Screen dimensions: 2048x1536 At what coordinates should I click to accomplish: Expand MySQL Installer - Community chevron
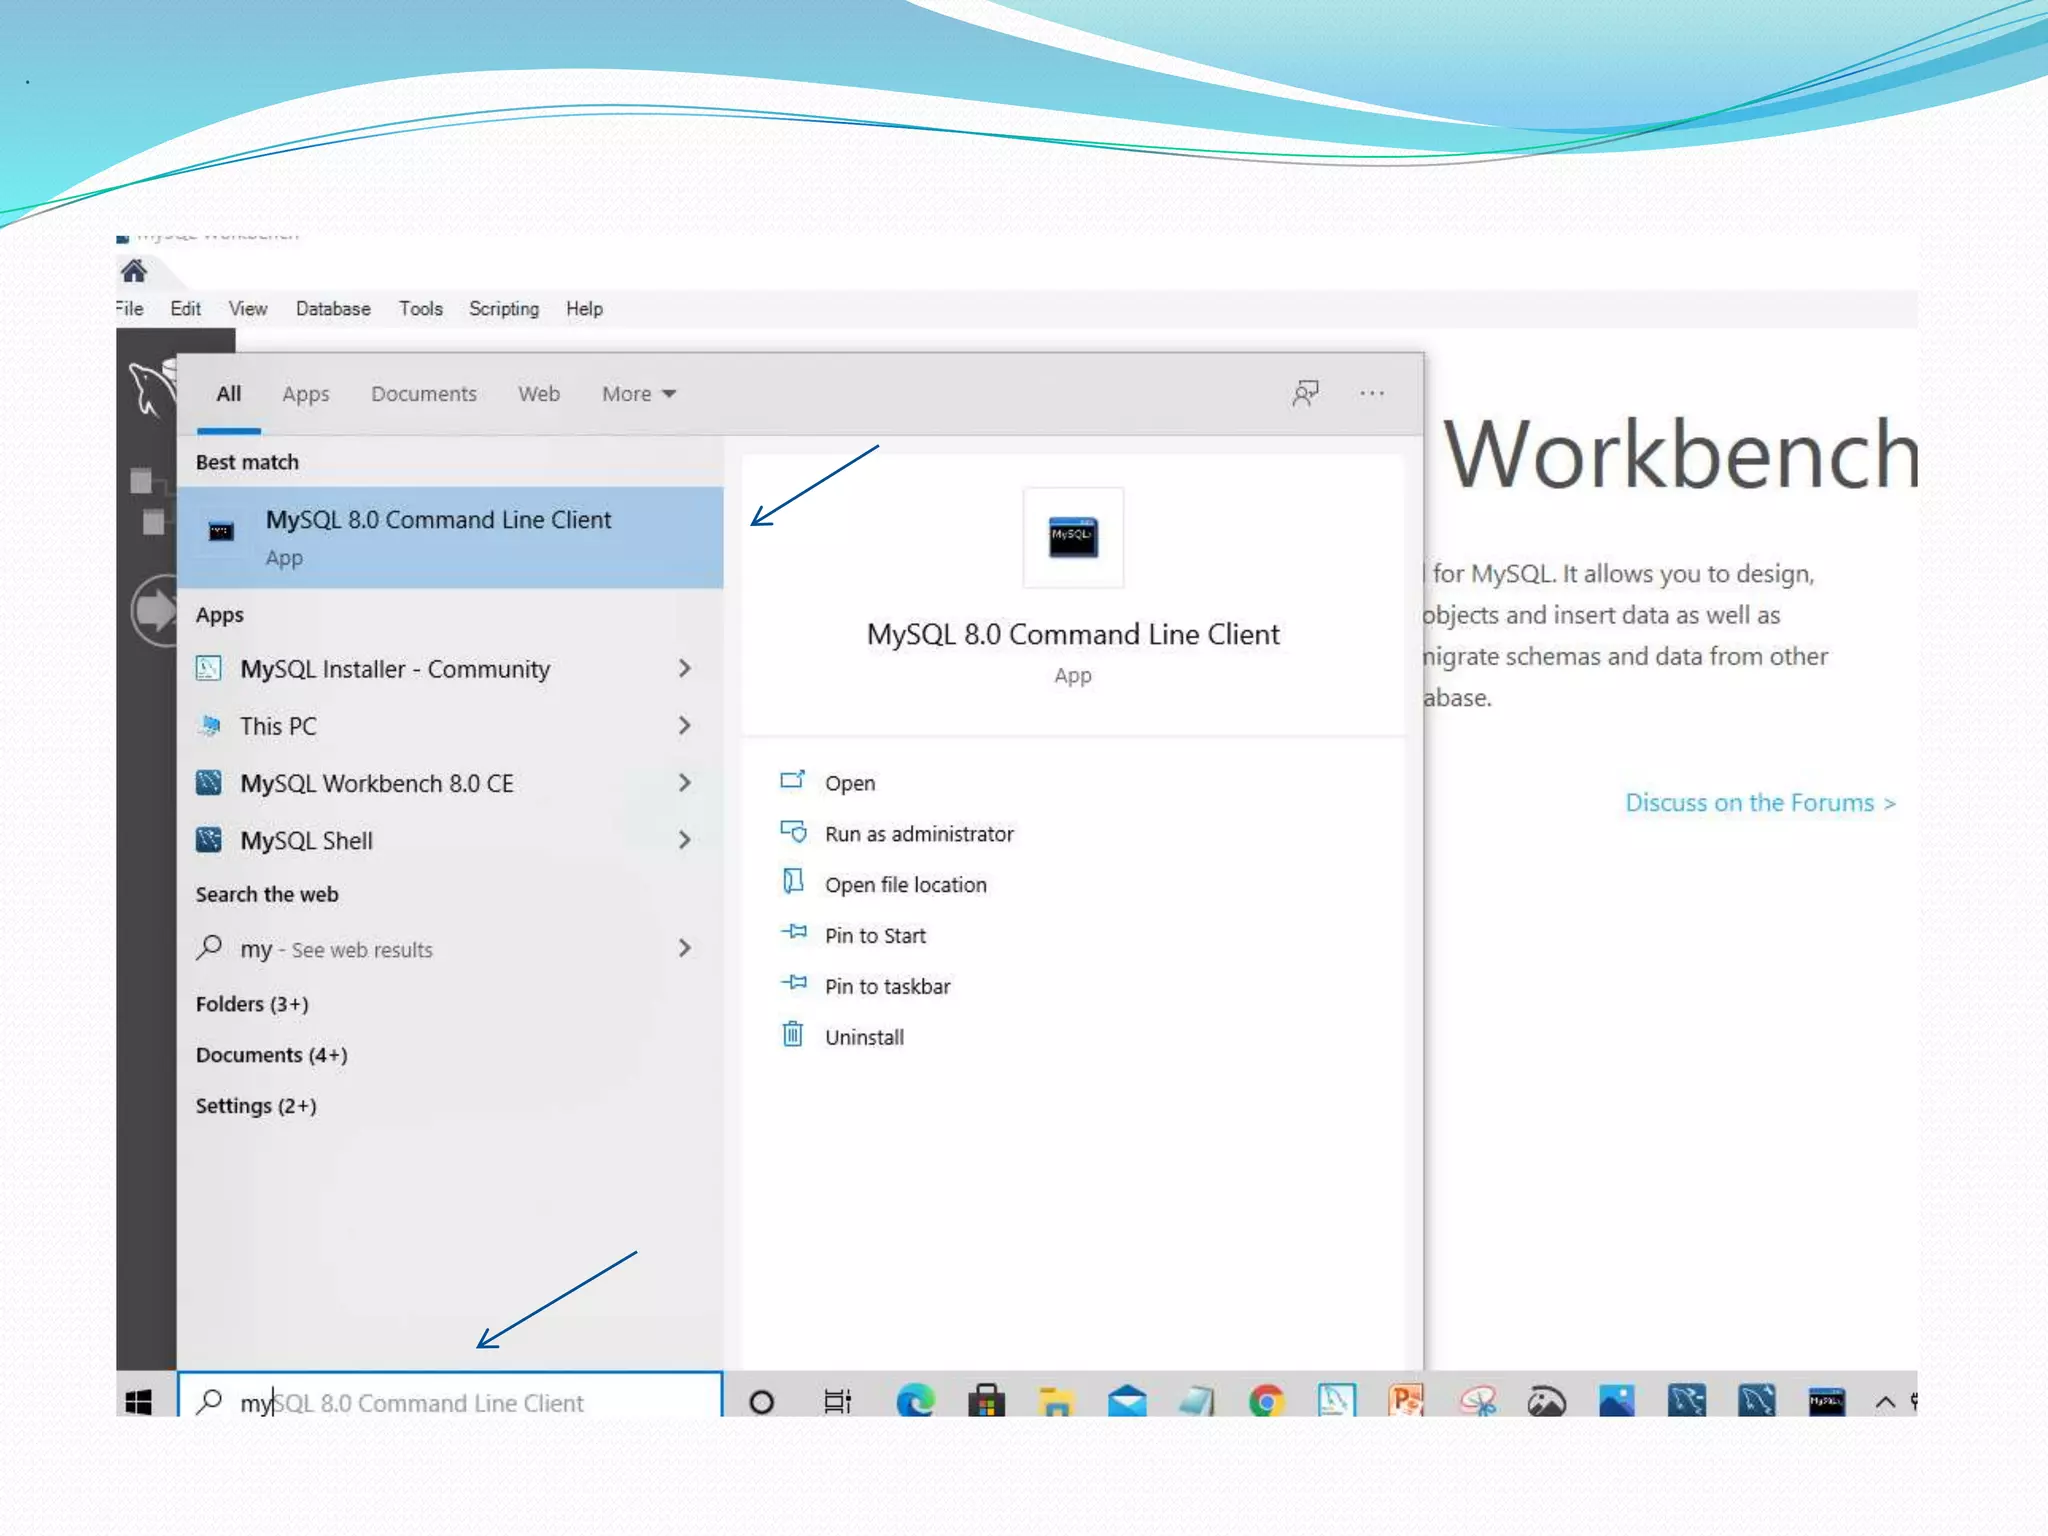tap(685, 668)
